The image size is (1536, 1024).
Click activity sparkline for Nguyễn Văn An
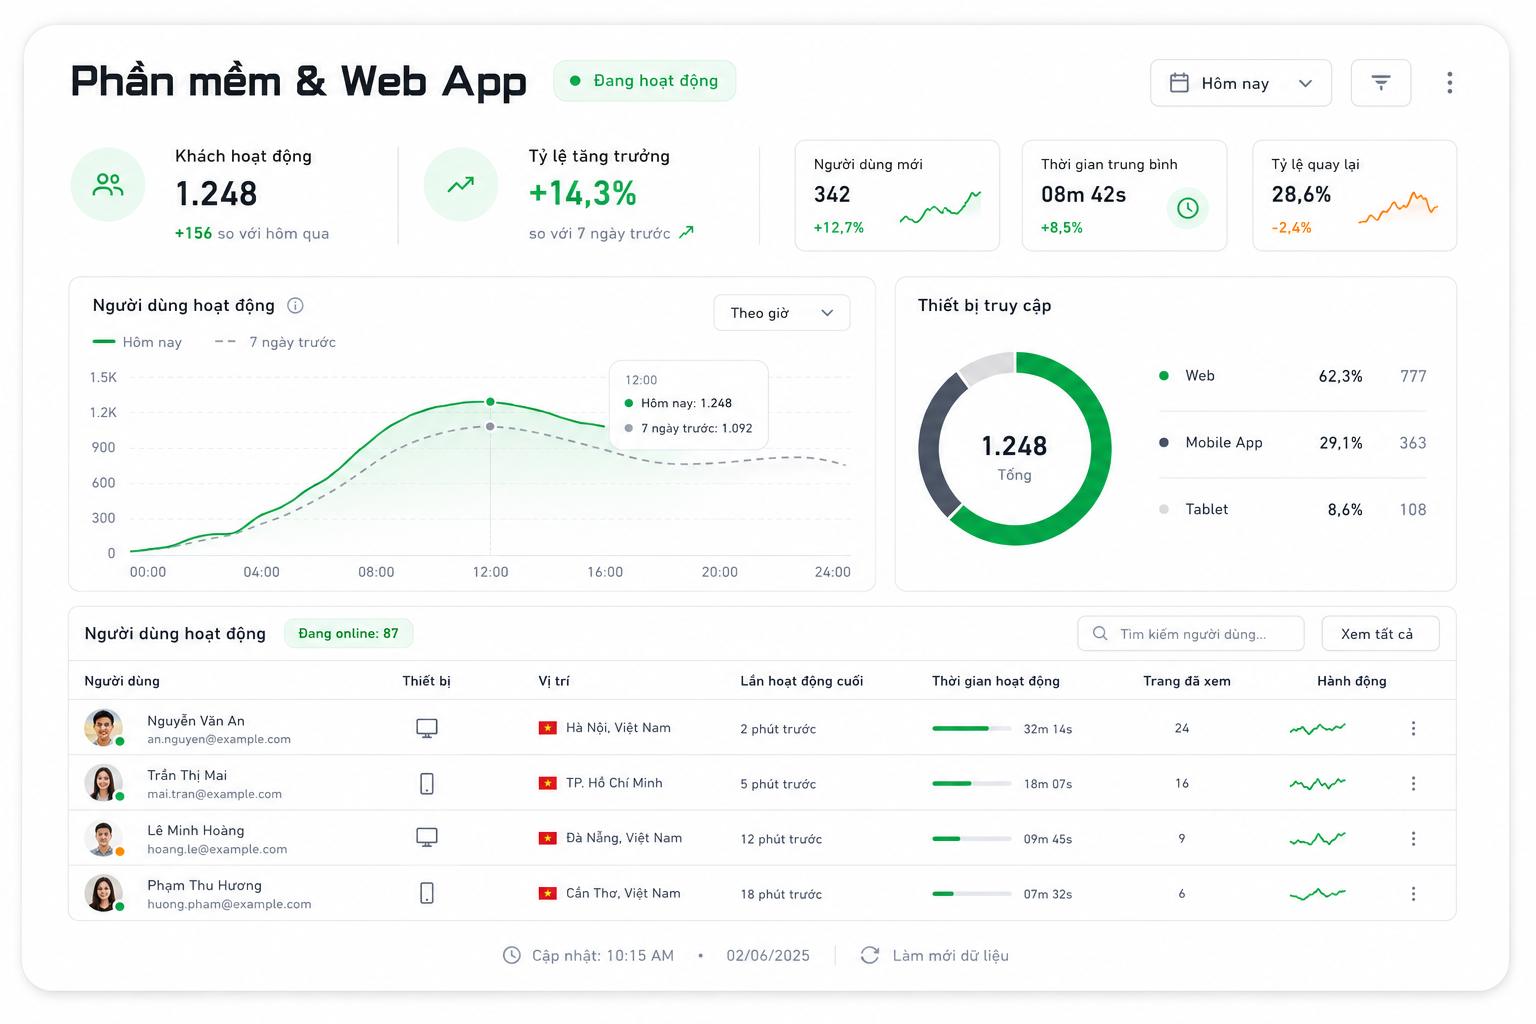pos(1317,729)
